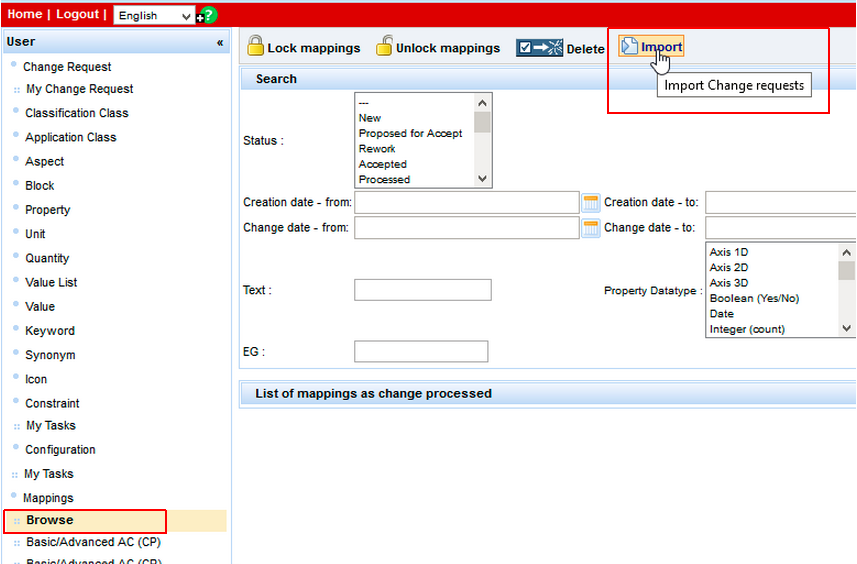857x564 pixels.
Task: Select Accepted in the Status list
Action: pyautogui.click(x=383, y=164)
